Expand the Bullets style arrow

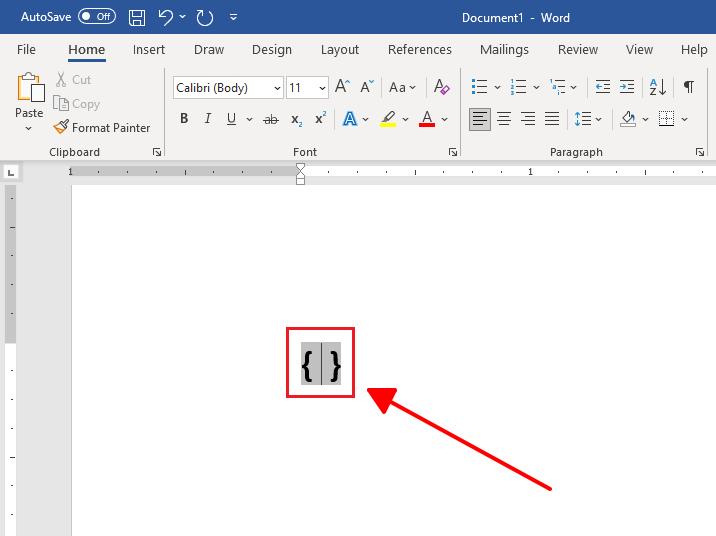click(497, 87)
